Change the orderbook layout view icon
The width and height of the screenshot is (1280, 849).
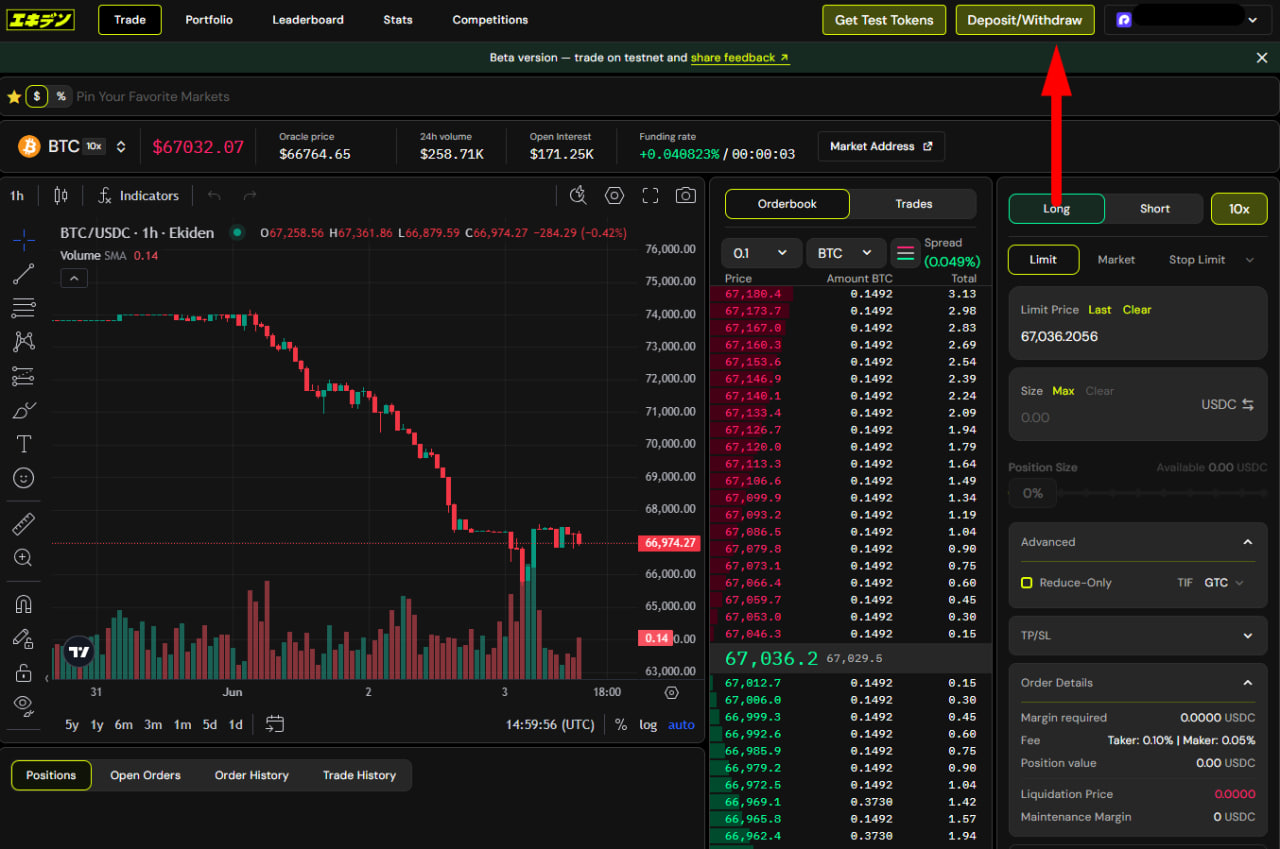[906, 253]
